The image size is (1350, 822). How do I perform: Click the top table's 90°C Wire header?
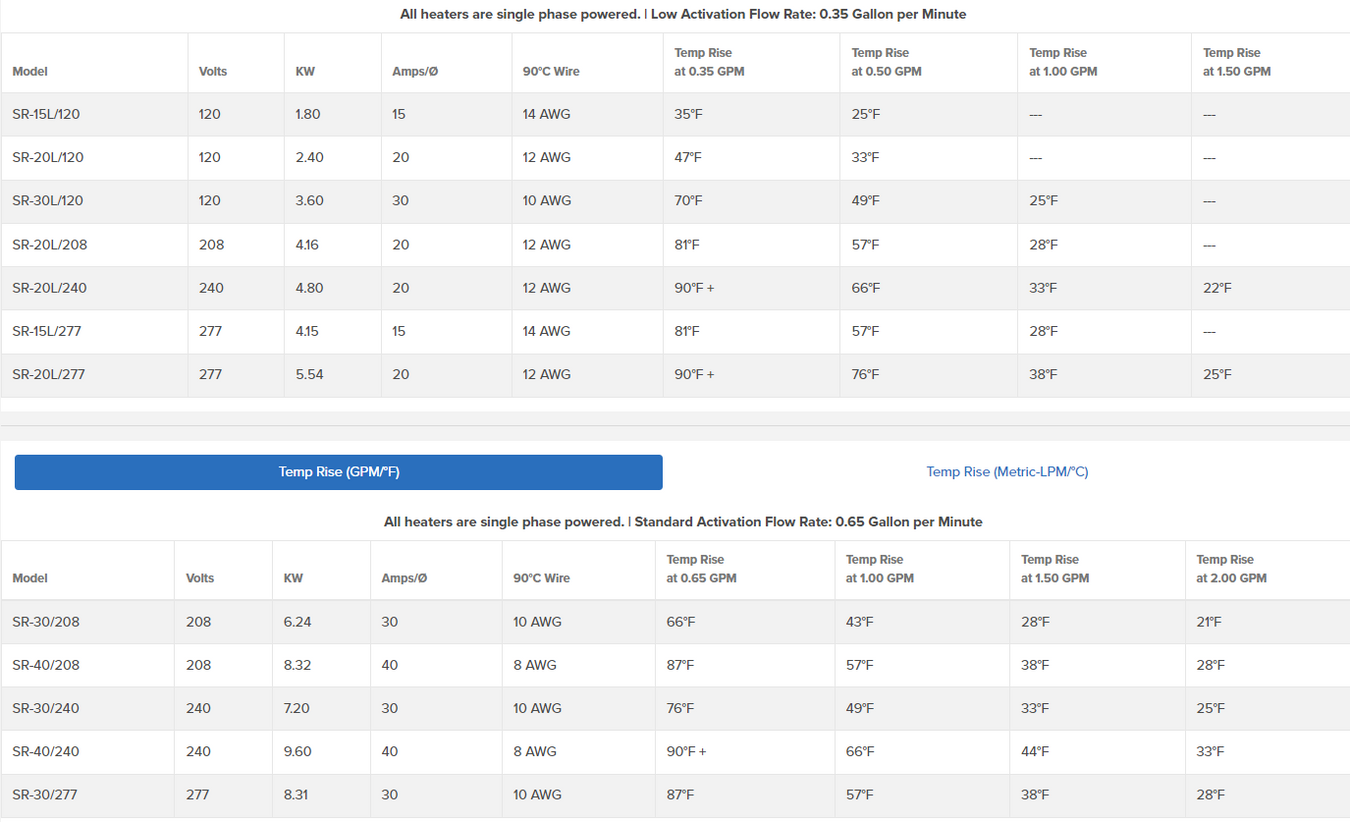[550, 72]
